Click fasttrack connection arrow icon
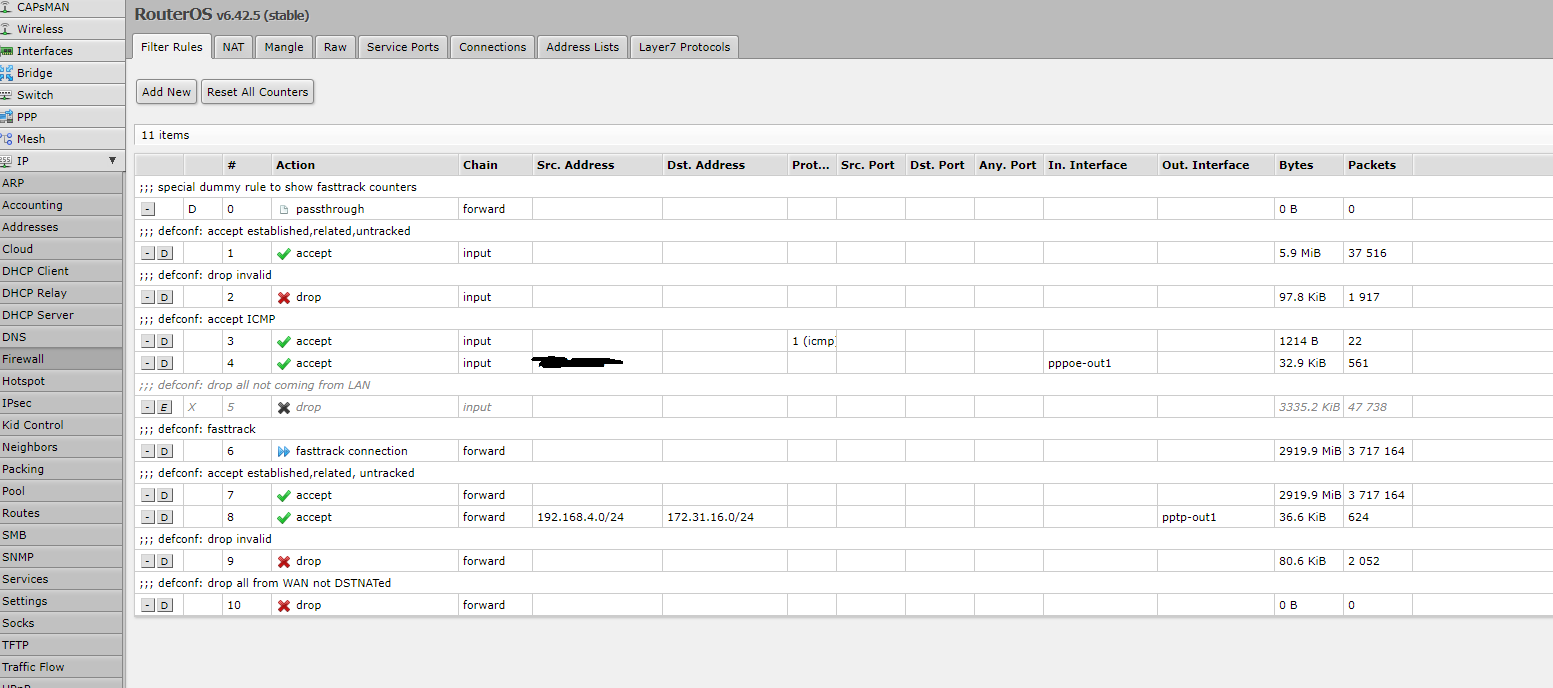The width and height of the screenshot is (1553, 688). [x=284, y=451]
